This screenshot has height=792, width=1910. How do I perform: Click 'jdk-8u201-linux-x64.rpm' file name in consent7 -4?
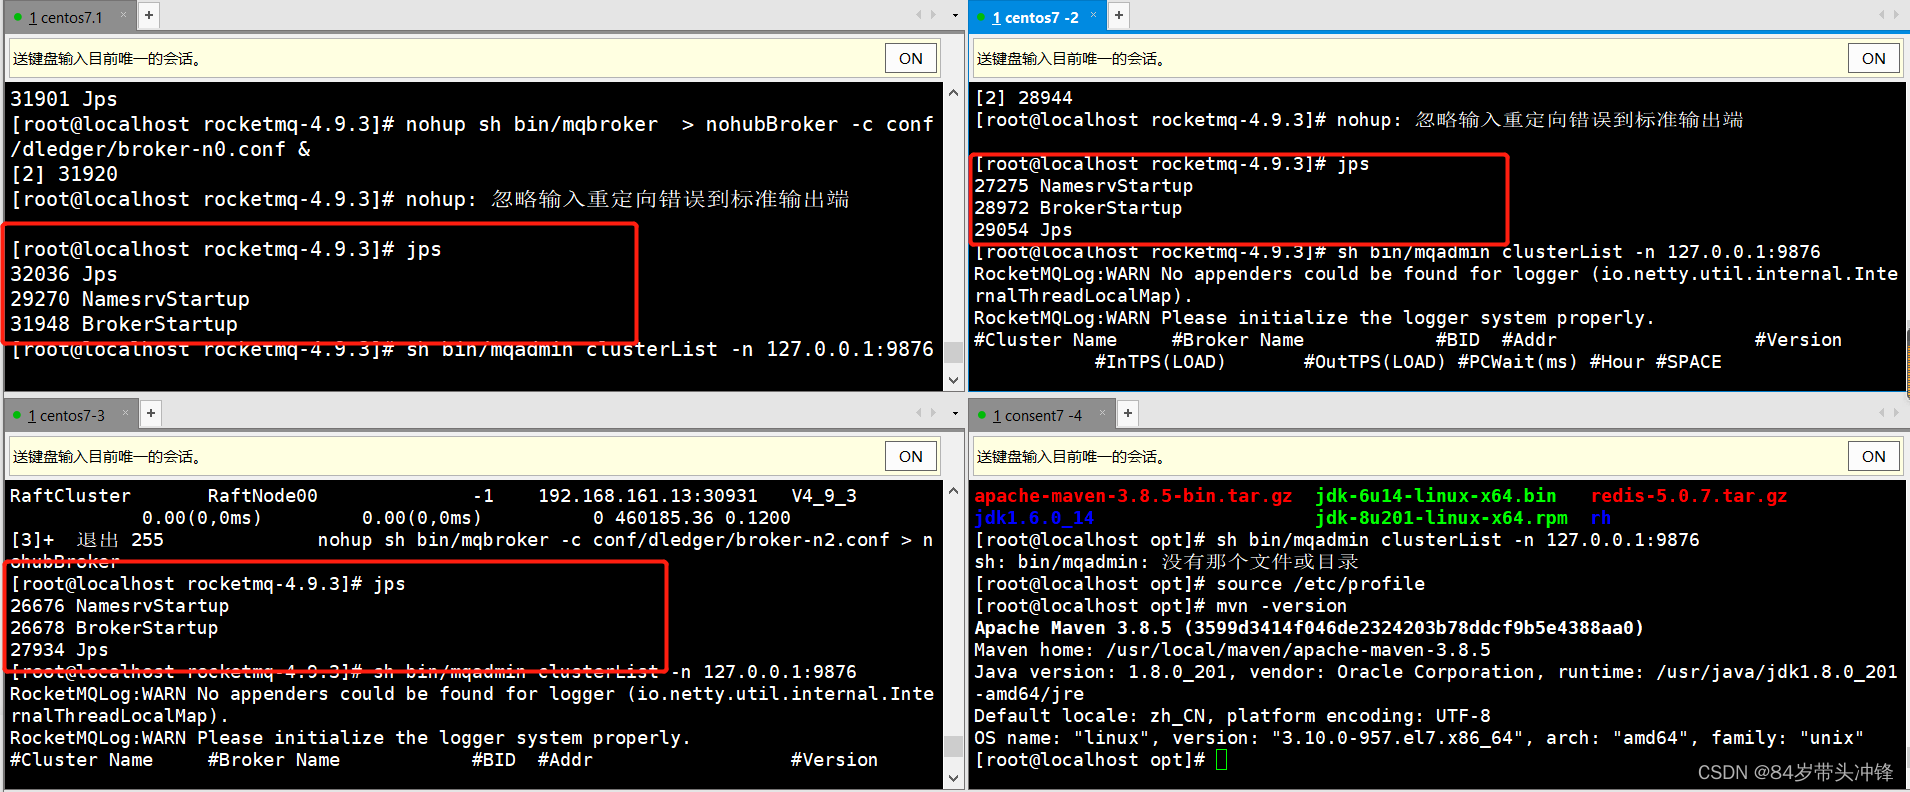(1441, 518)
